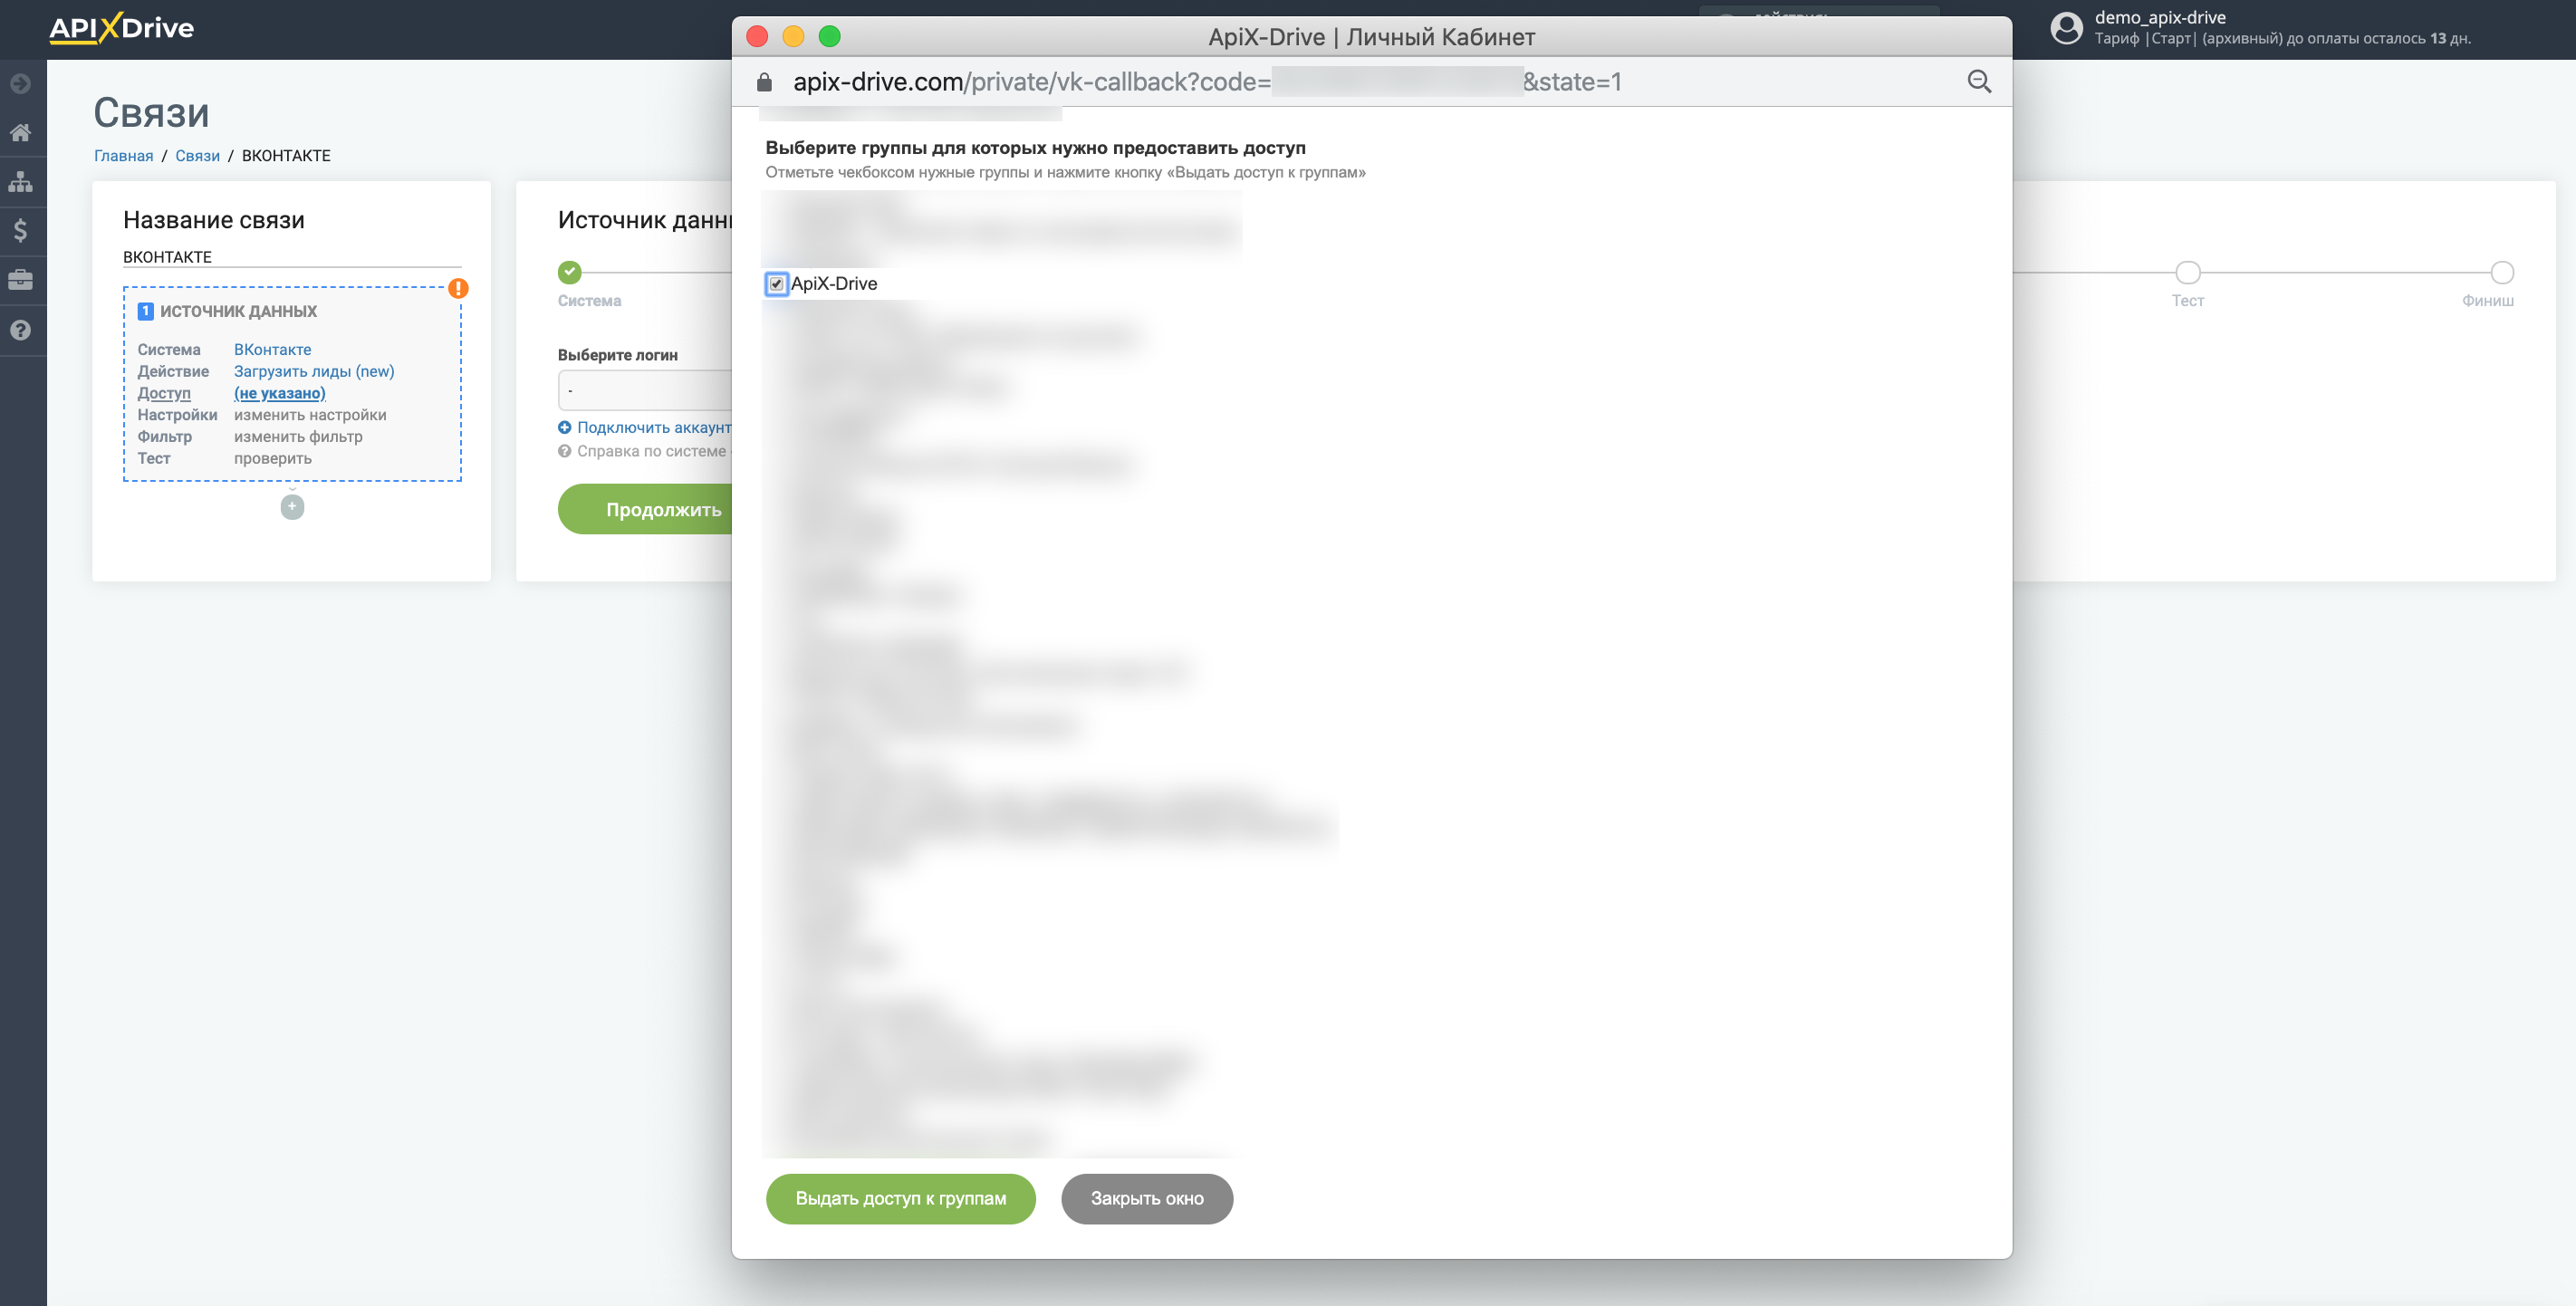Screen dimensions: 2576x1306
Task: Click the orange warning badge on source block
Action: (x=458, y=288)
